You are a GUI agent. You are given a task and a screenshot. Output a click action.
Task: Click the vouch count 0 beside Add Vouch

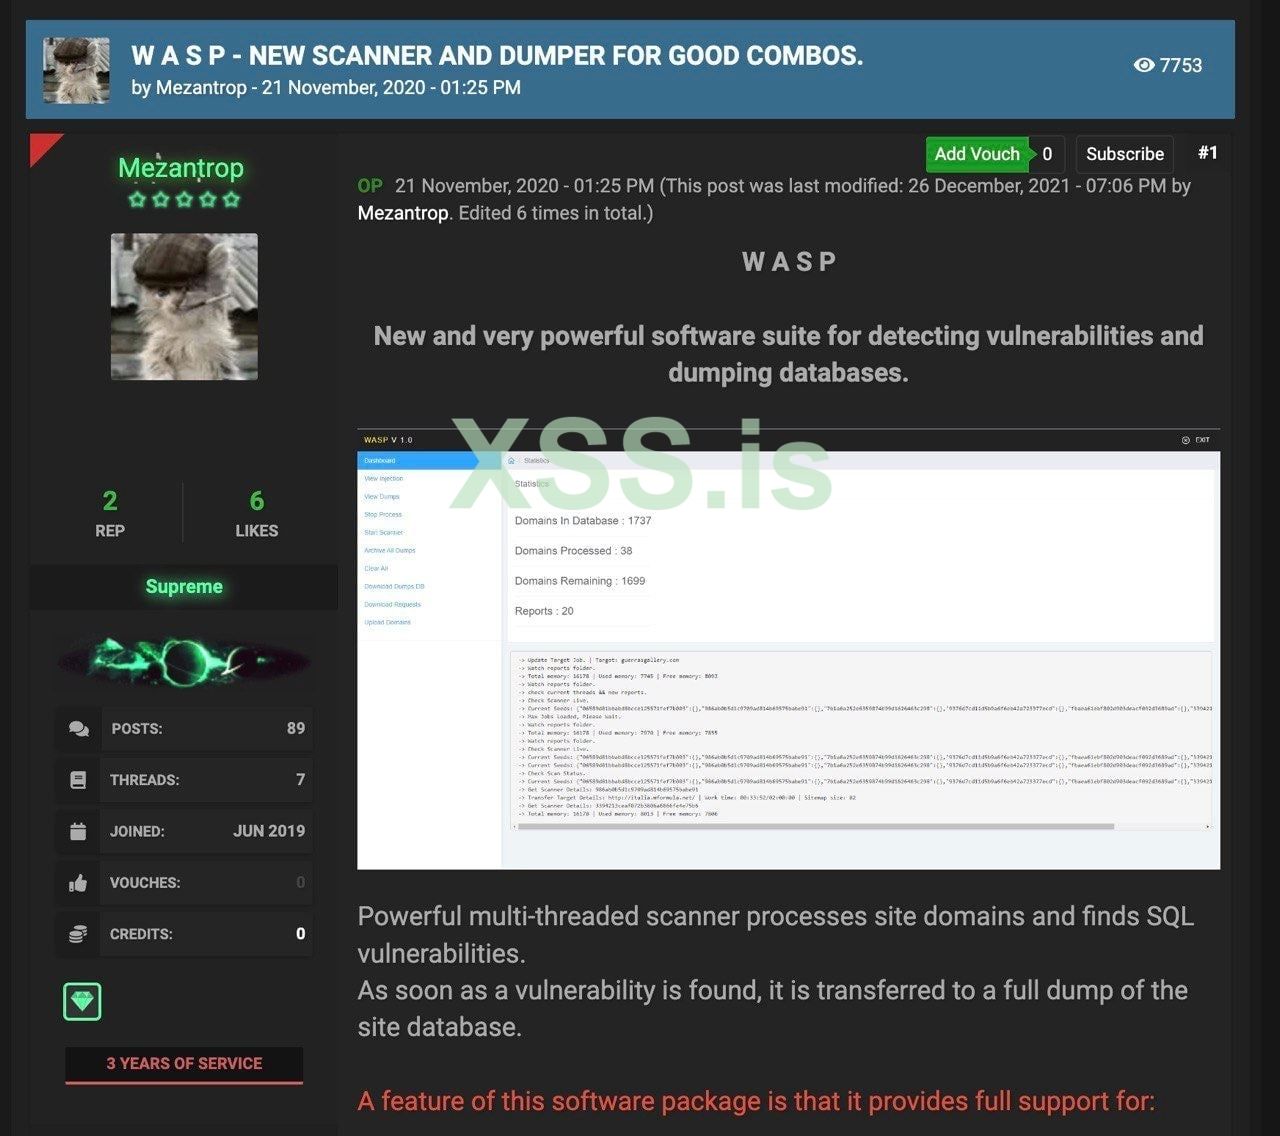[1047, 154]
